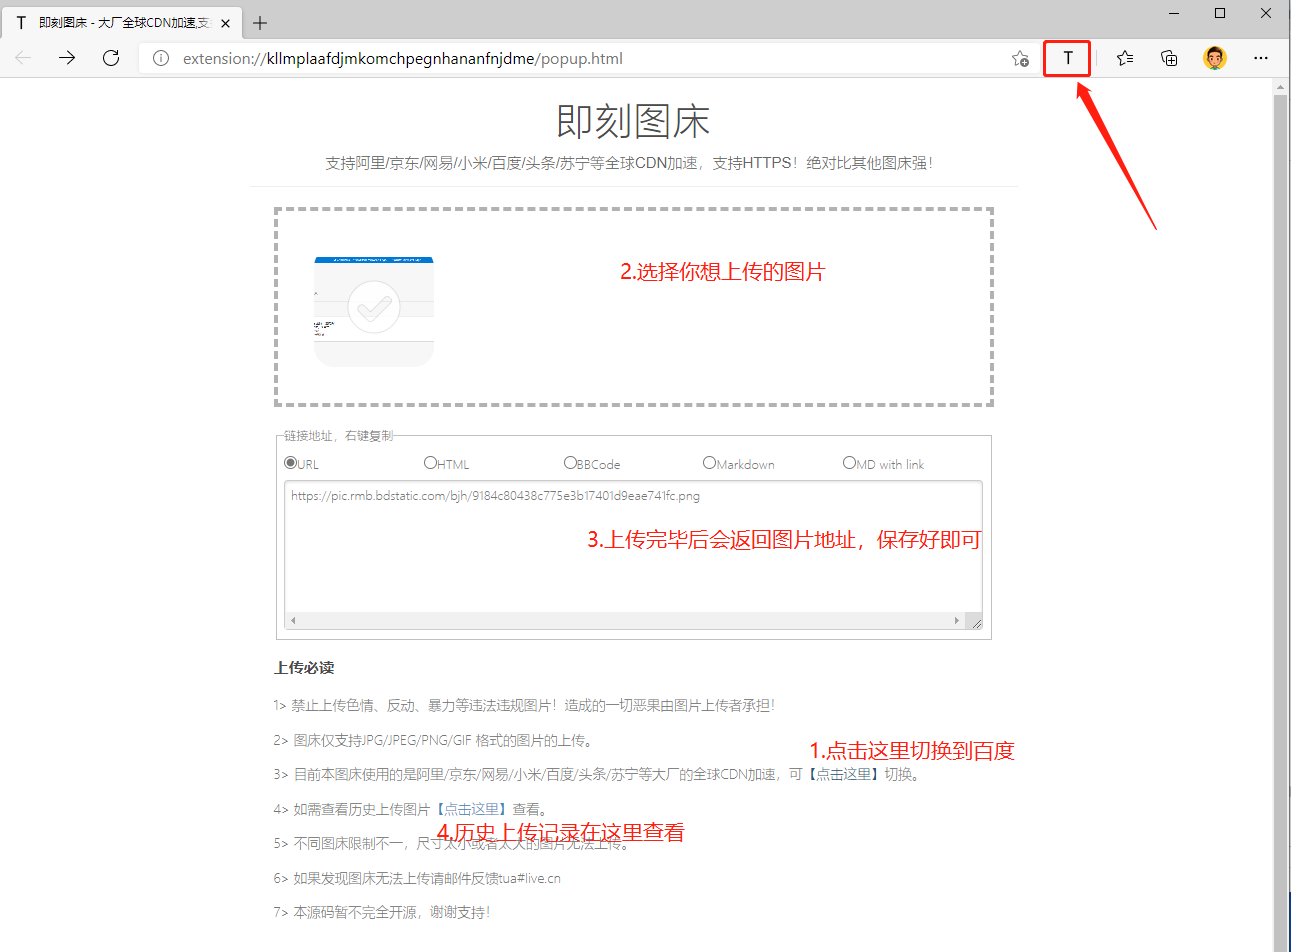This screenshot has width=1291, height=952.
Task: Go forward with the forward arrow
Action: [67, 58]
